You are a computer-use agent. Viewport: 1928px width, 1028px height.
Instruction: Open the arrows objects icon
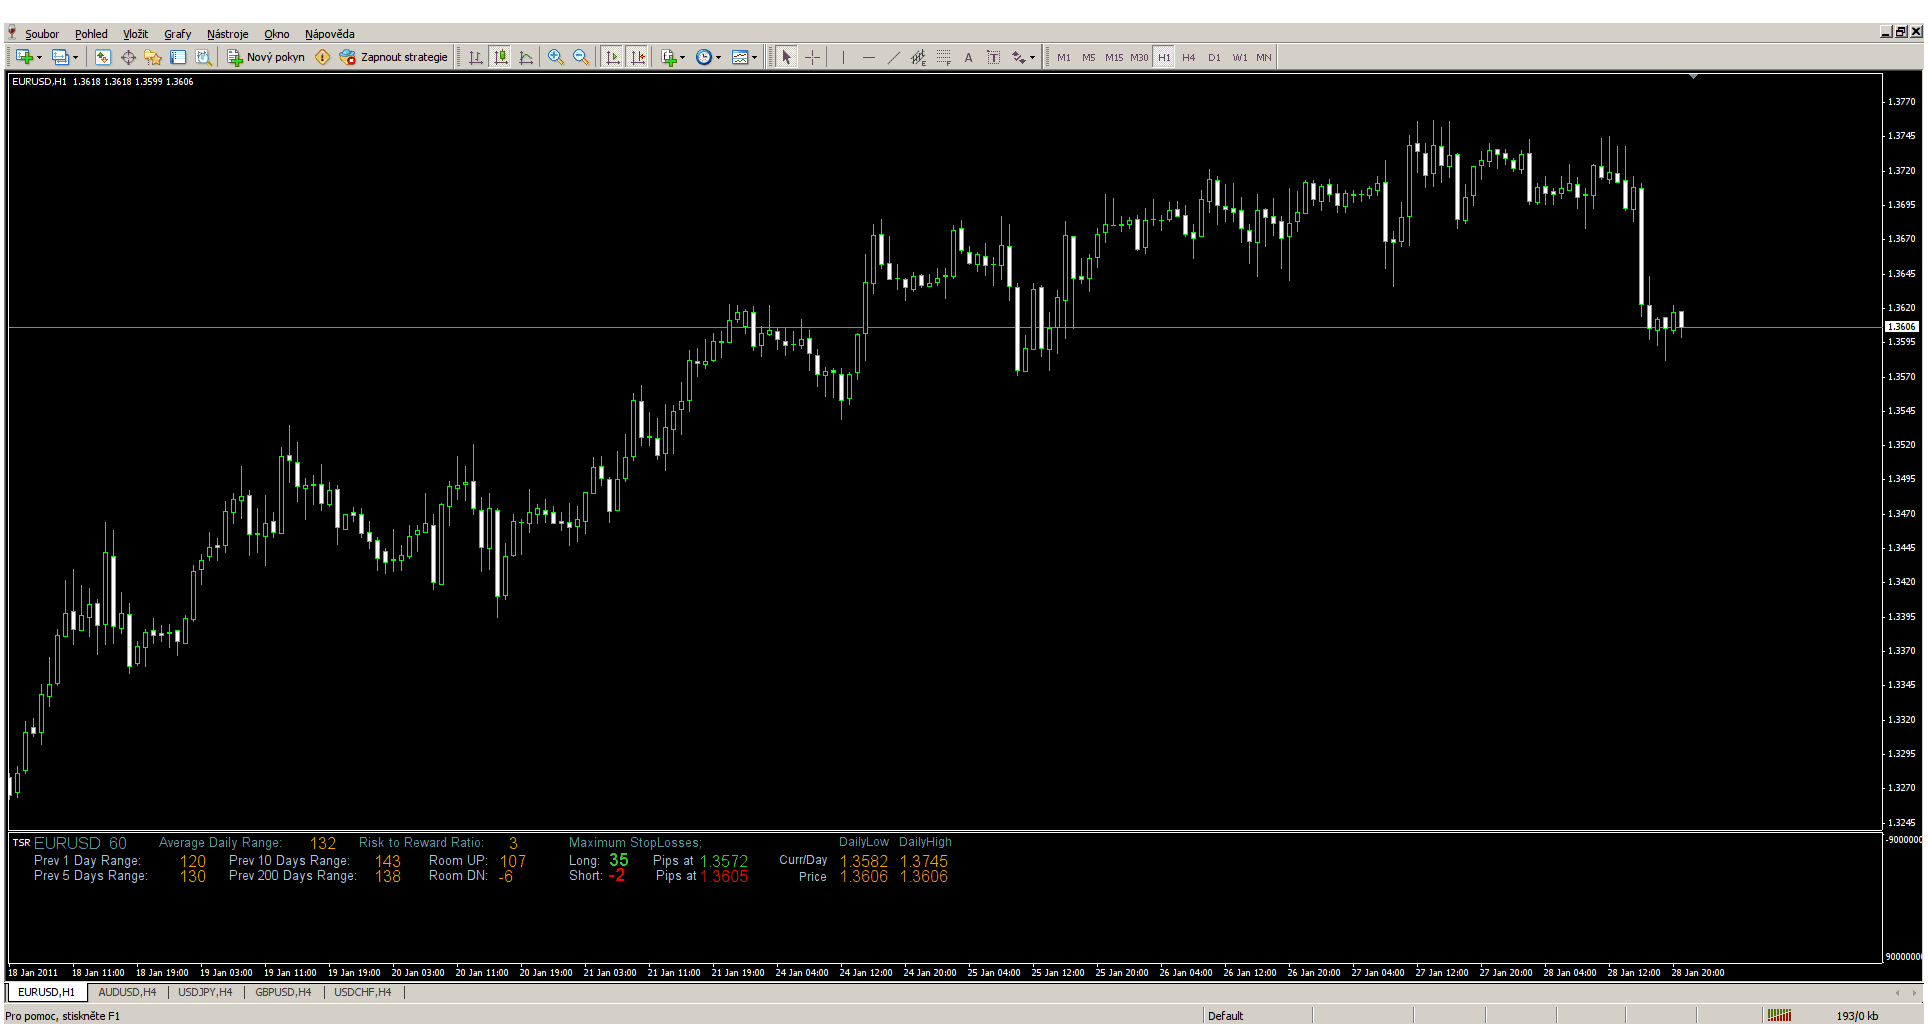coord(1018,57)
